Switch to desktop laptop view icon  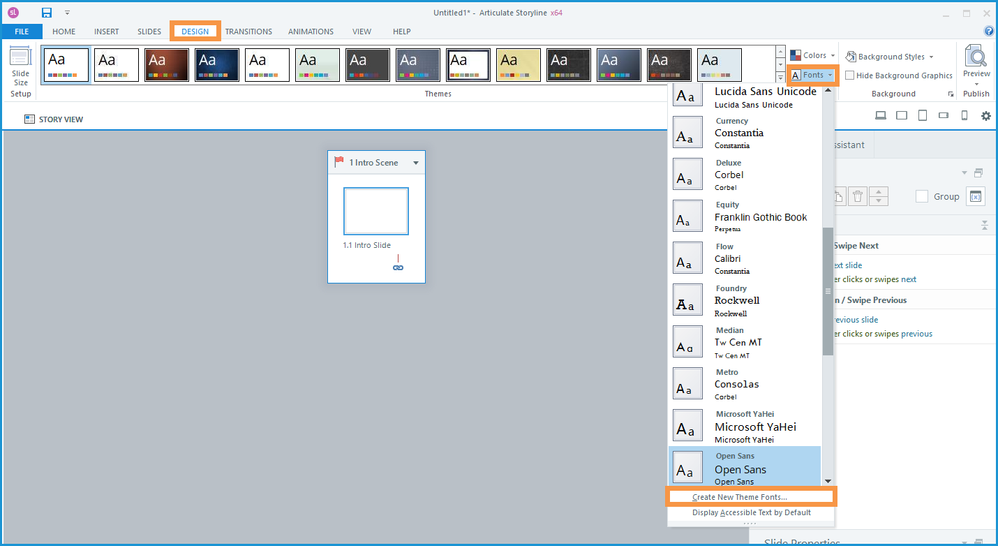click(x=881, y=116)
